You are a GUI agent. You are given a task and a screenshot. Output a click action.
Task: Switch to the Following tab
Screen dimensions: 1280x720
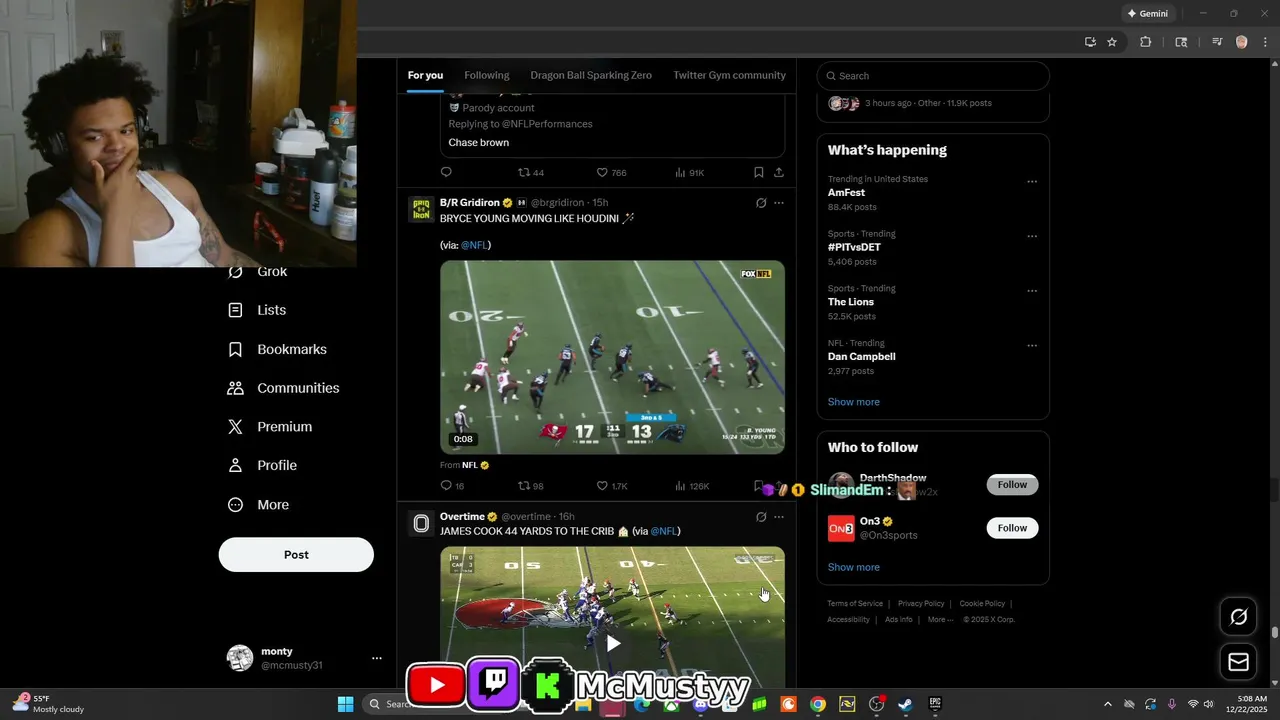[487, 75]
